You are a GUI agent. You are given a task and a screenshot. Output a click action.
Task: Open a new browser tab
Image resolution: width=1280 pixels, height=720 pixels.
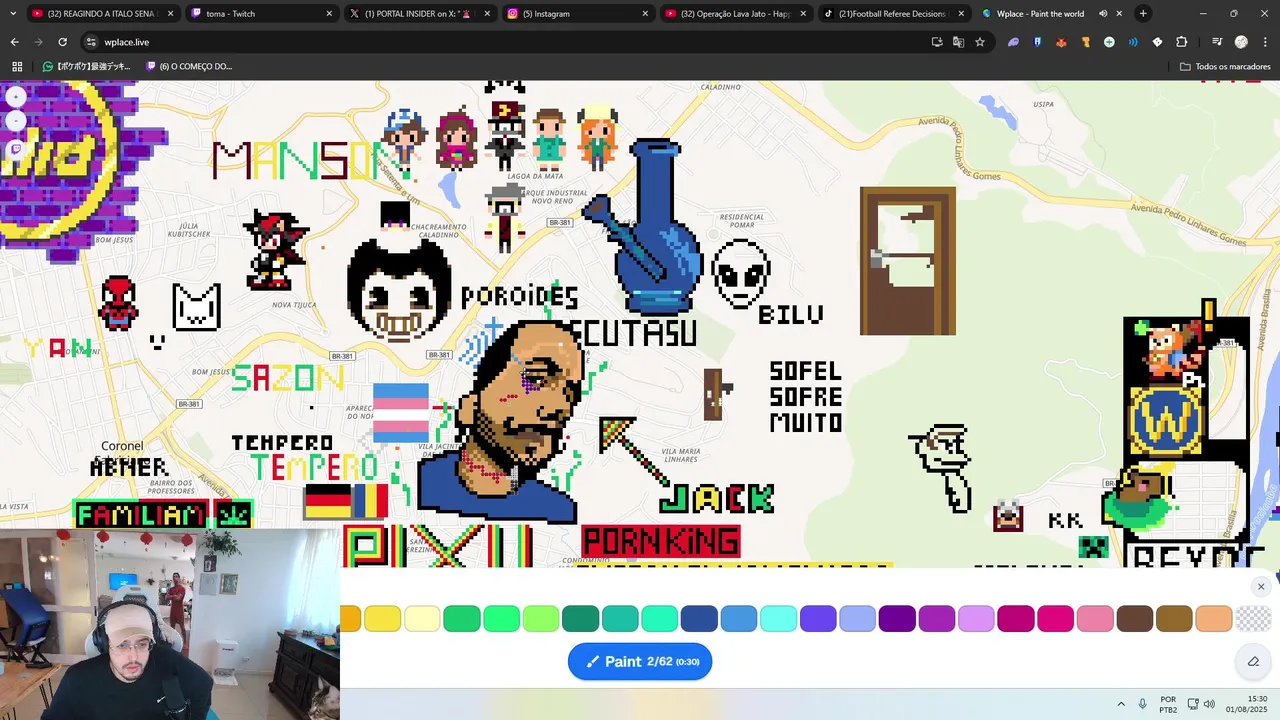coord(1143,13)
